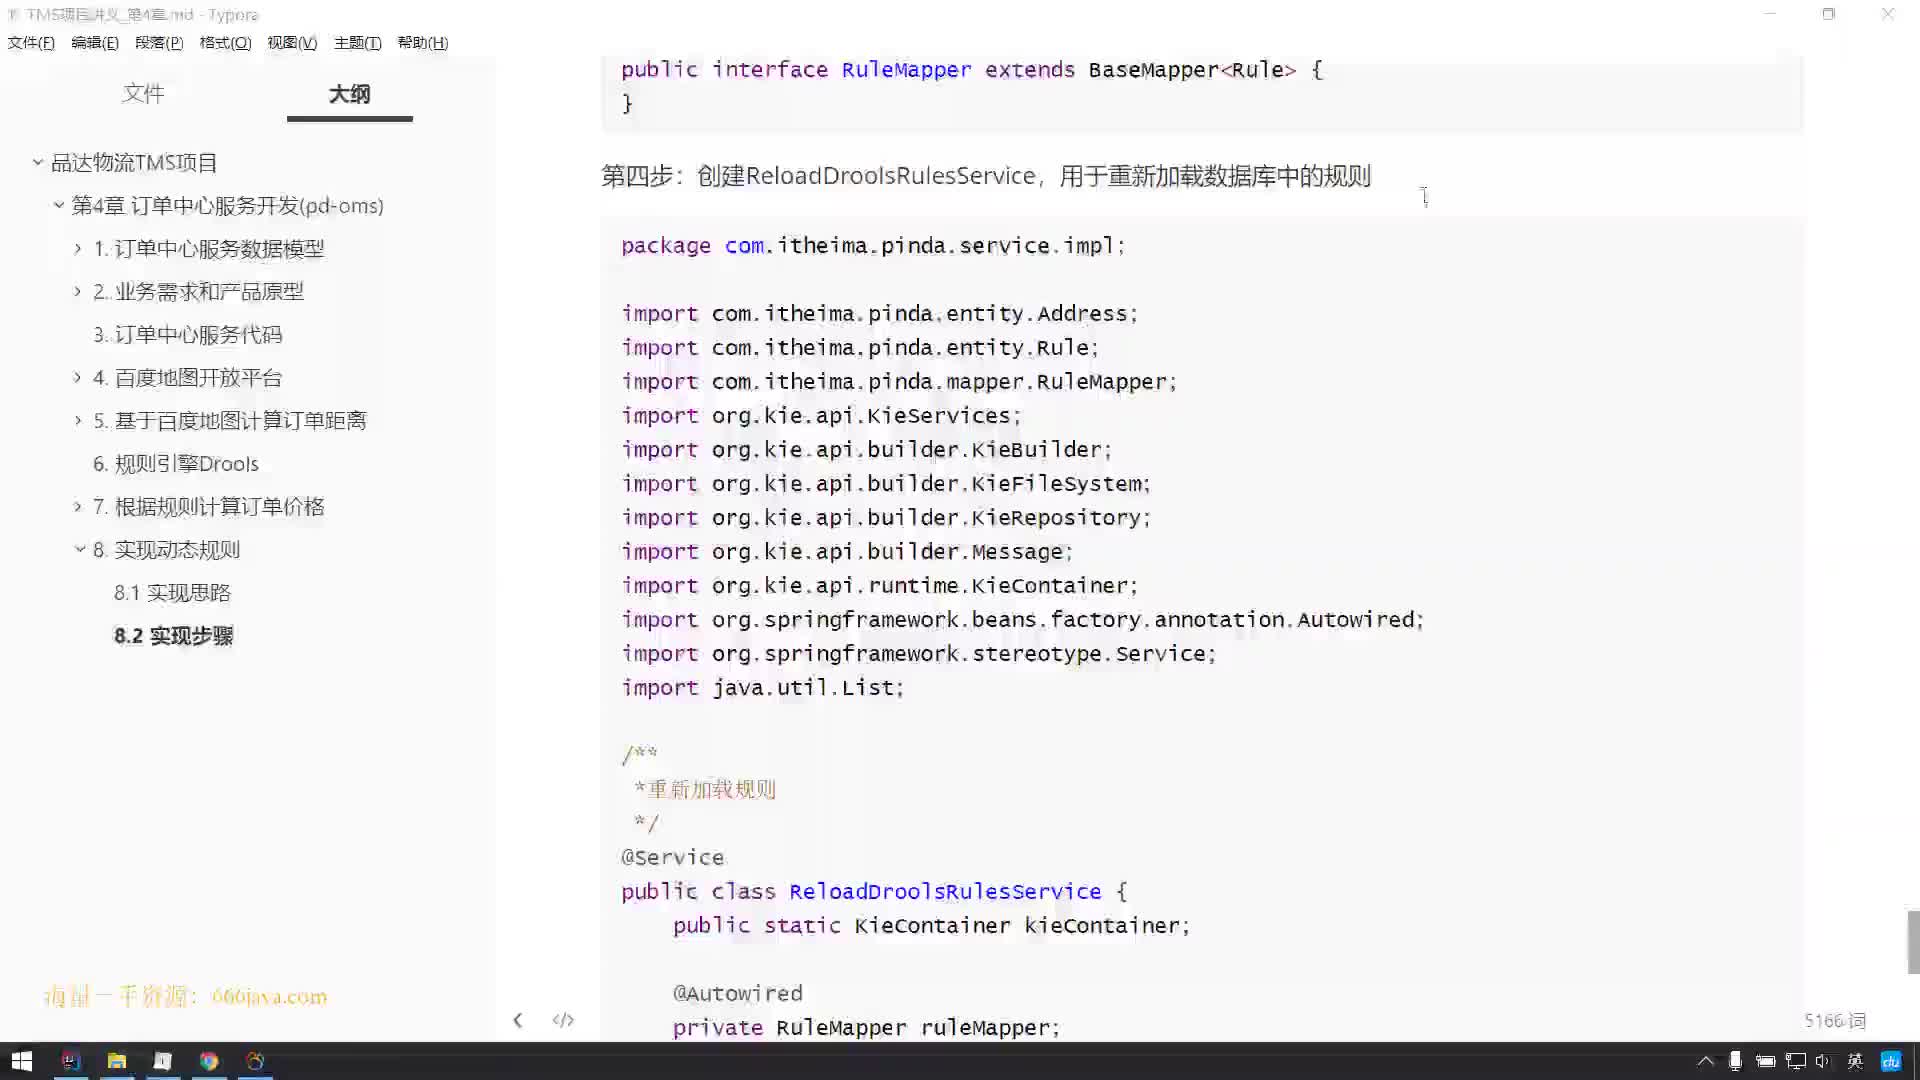
Task: Open the 格式(O) menu
Action: [225, 42]
